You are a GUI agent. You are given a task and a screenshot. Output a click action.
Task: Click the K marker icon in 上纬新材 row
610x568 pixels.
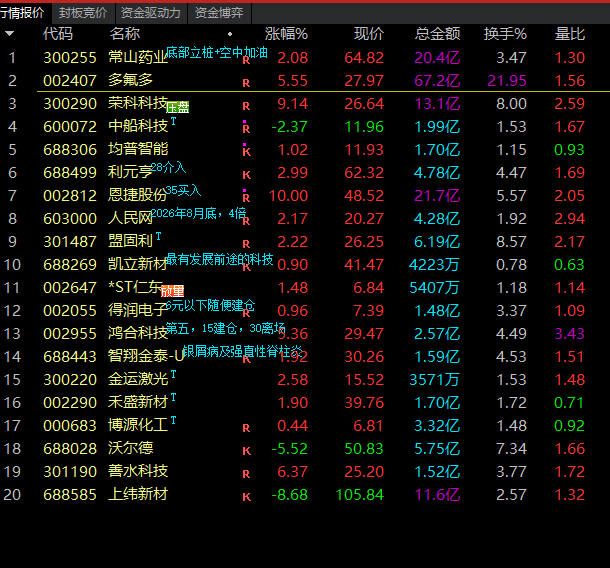pos(247,497)
